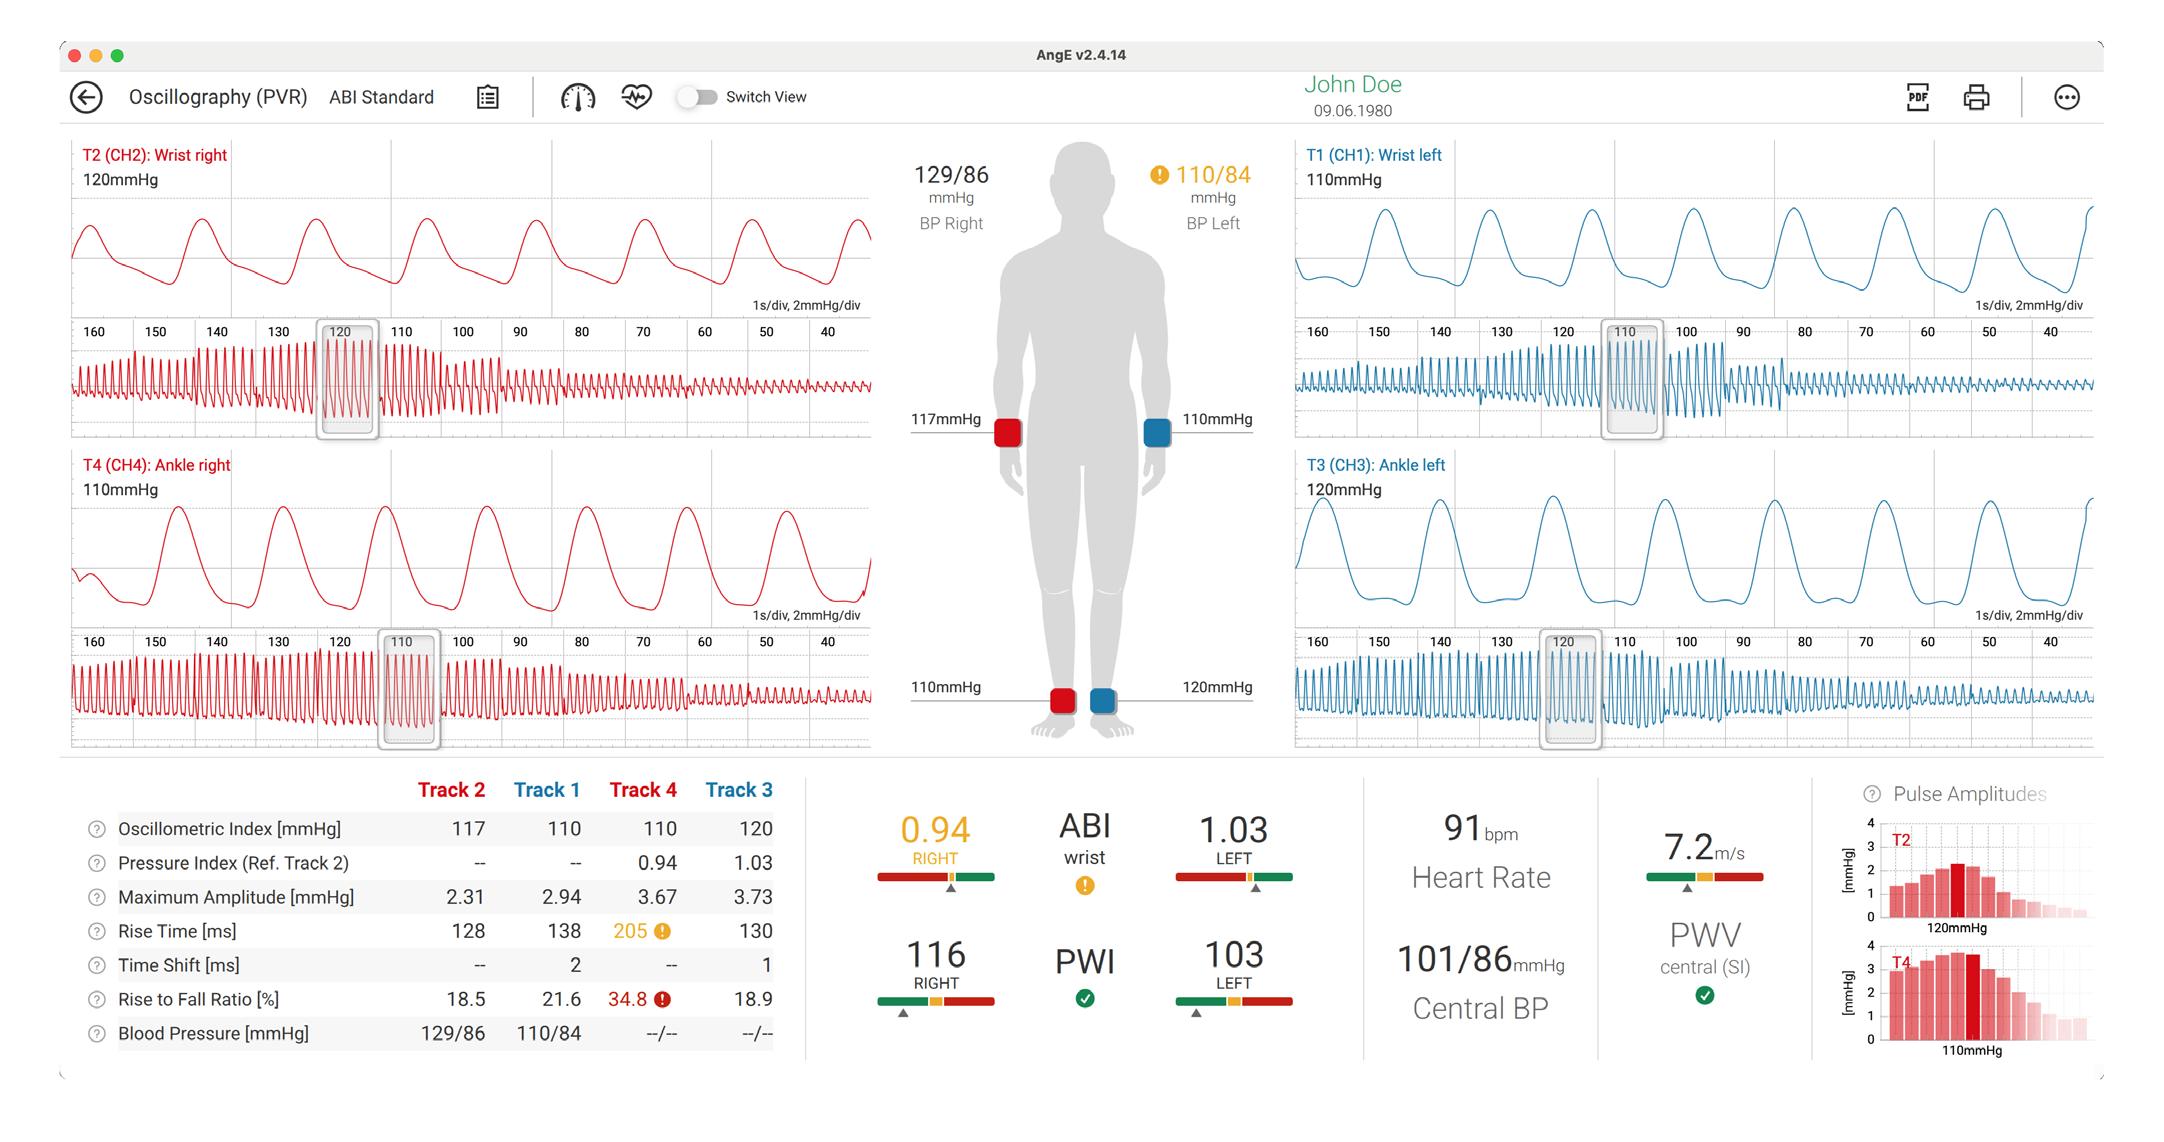Image resolution: width=2164 pixels, height=1142 pixels.
Task: Click the BP Left 110/84 warning value
Action: coord(1212,175)
